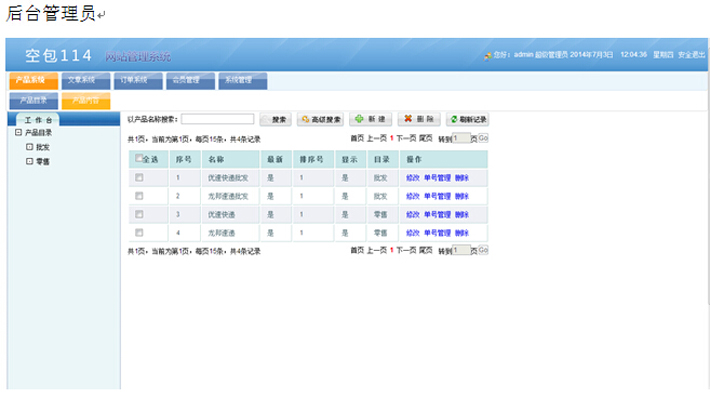710x398 pixels.
Task: Collapse the 产品目录 tree node
Action: coord(19,133)
